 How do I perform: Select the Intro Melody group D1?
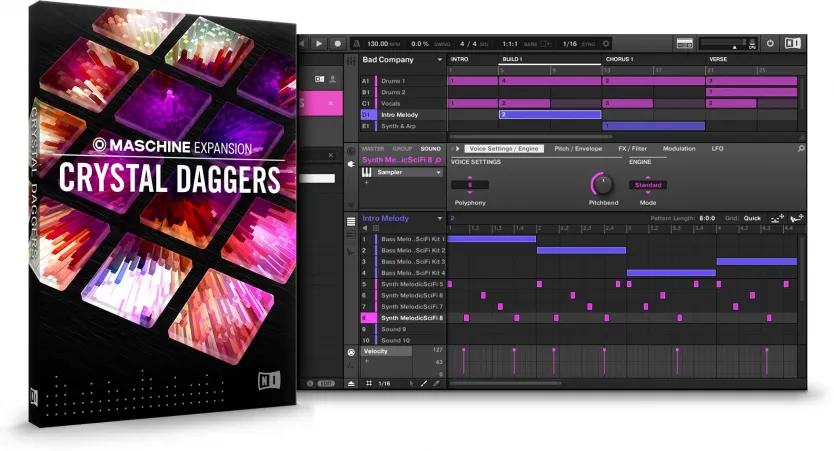coord(402,114)
